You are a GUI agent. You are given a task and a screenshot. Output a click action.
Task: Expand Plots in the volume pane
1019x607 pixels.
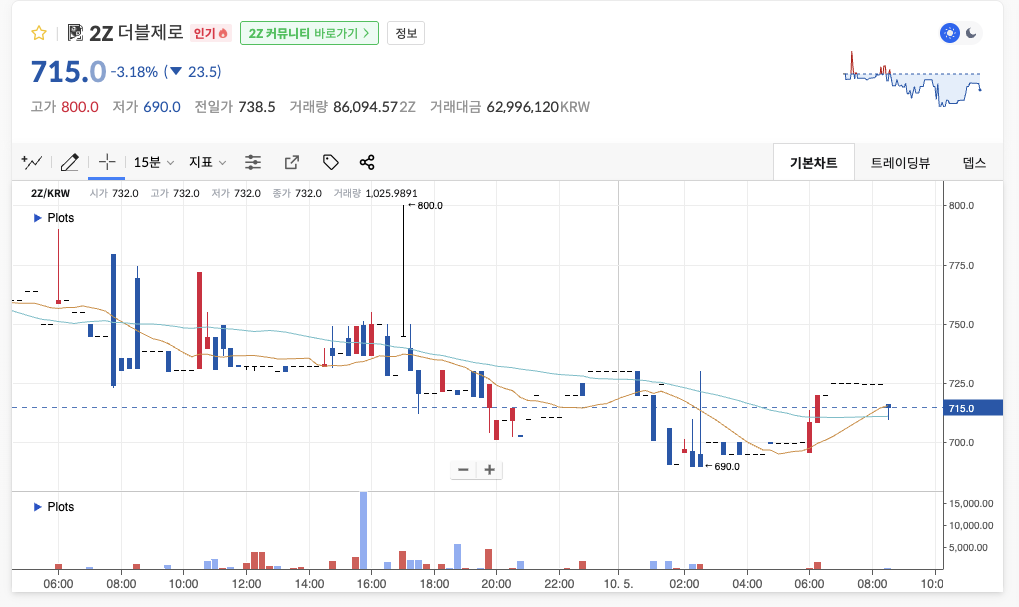[54, 507]
